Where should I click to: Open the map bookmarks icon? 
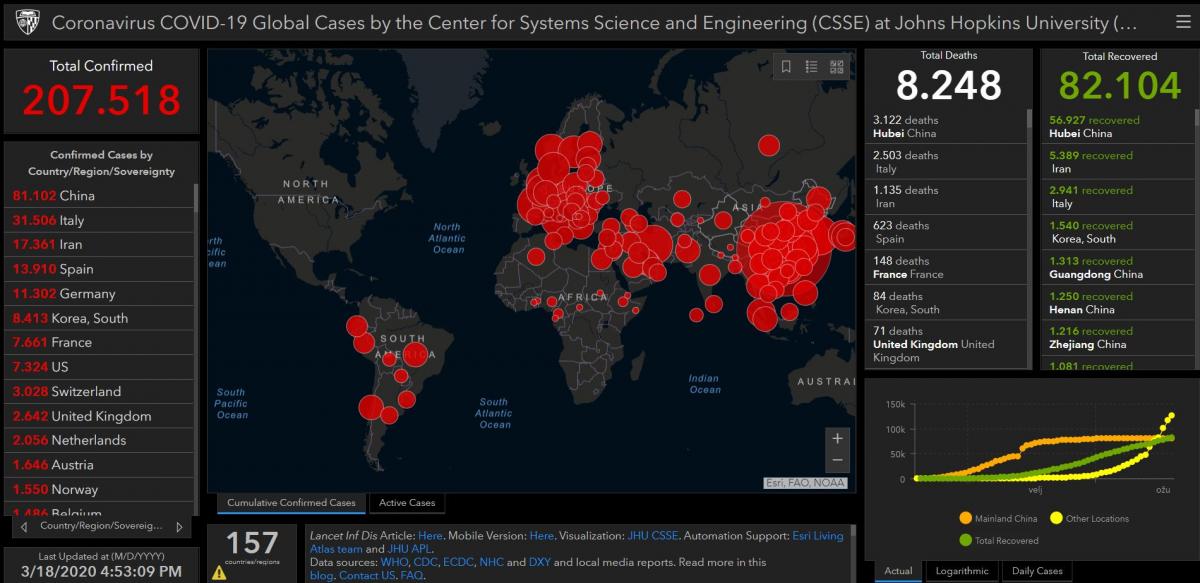(x=786, y=67)
